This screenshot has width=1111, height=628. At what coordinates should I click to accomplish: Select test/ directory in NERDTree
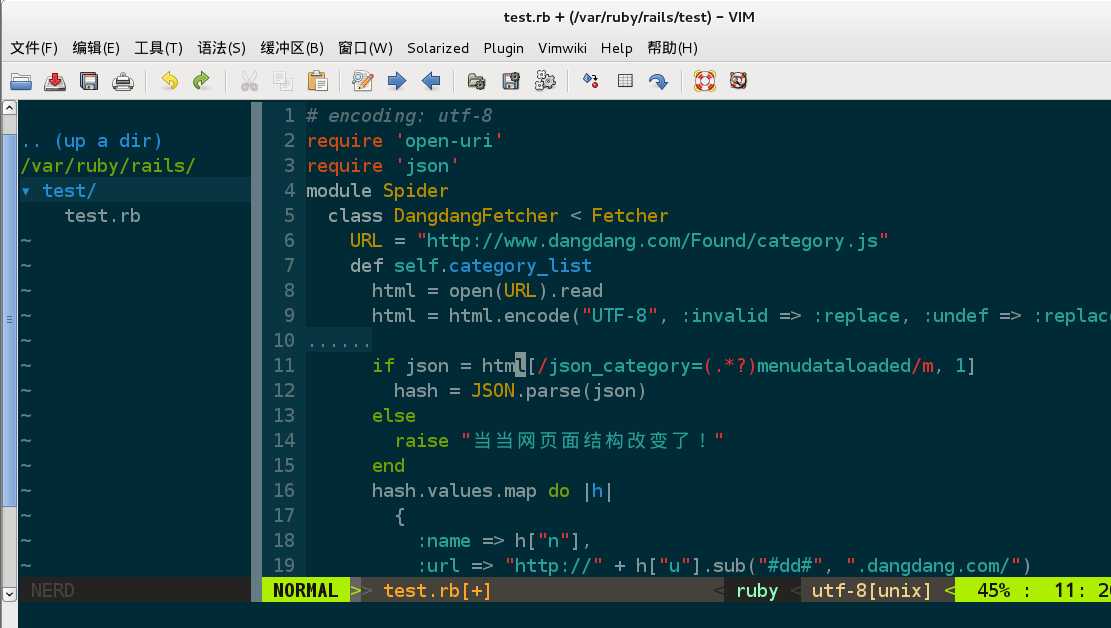tap(69, 191)
